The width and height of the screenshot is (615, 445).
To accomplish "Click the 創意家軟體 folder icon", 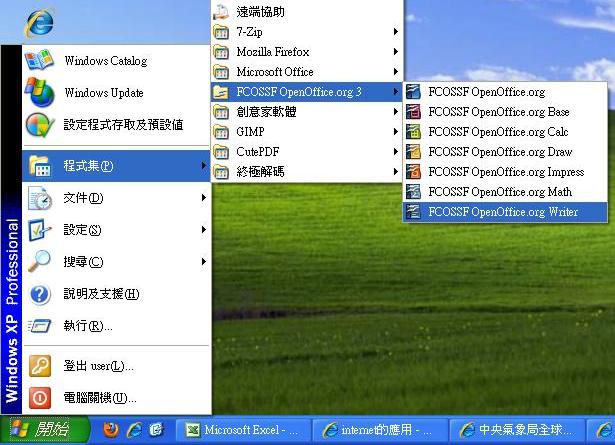I will point(221,112).
